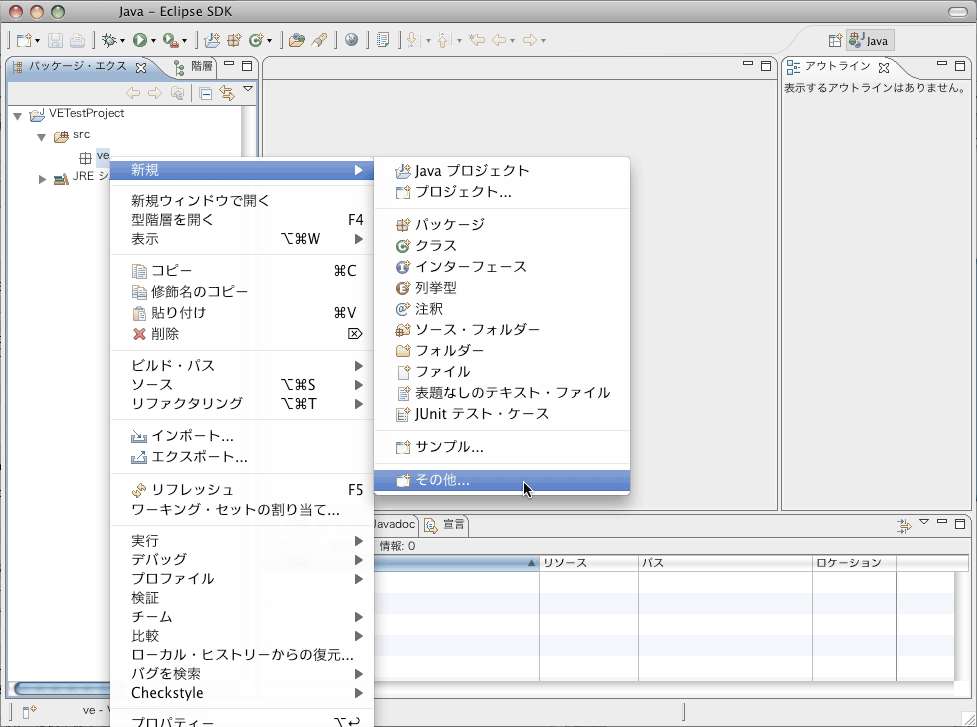Click the web browser globe icon
This screenshot has width=977, height=727.
pos(351,40)
